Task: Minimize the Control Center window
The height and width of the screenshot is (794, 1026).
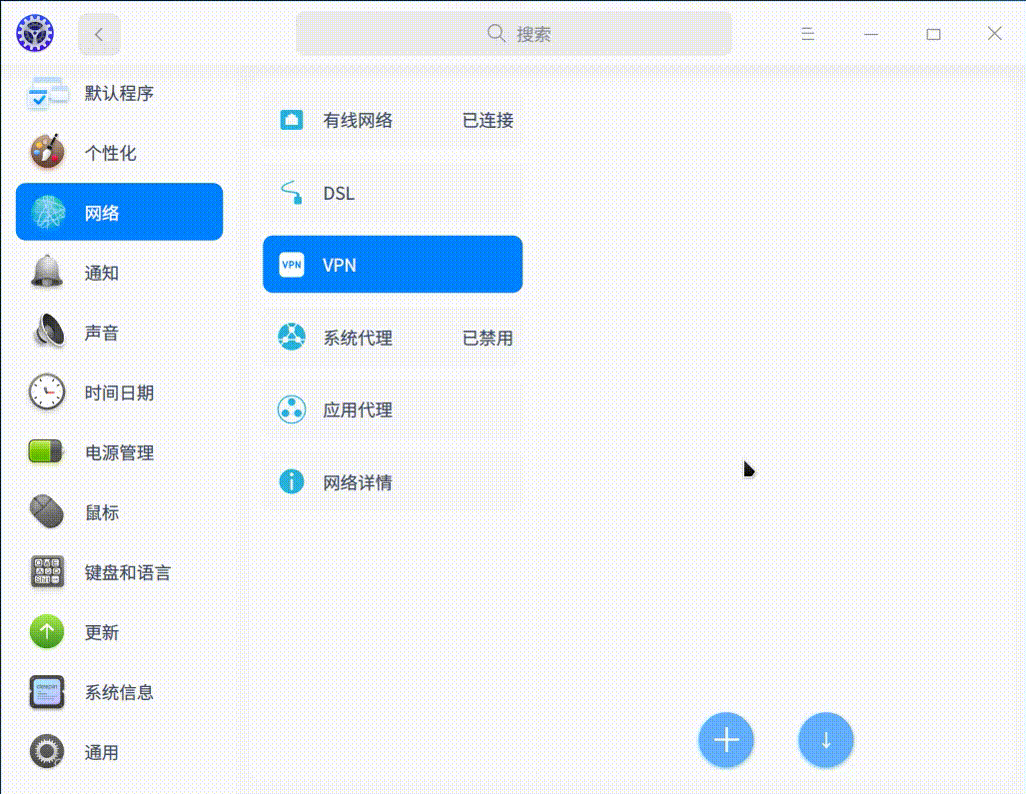Action: click(x=871, y=34)
